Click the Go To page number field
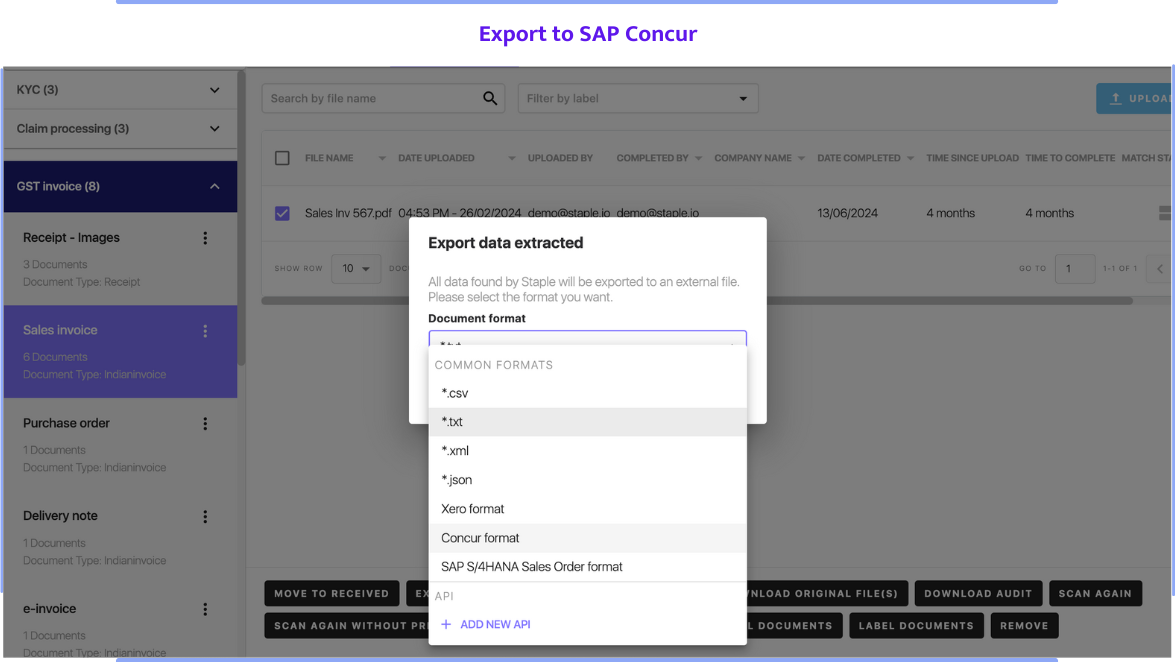 click(x=1075, y=268)
